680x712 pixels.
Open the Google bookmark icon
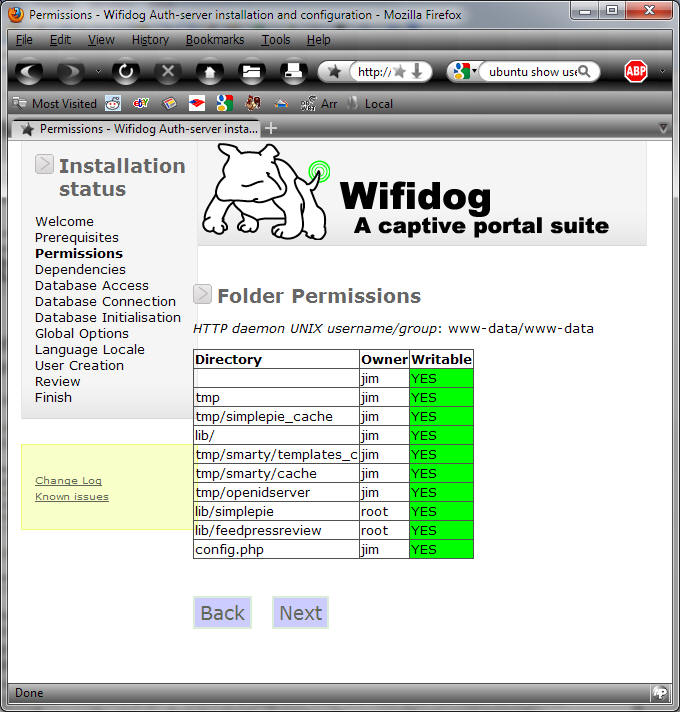[225, 104]
